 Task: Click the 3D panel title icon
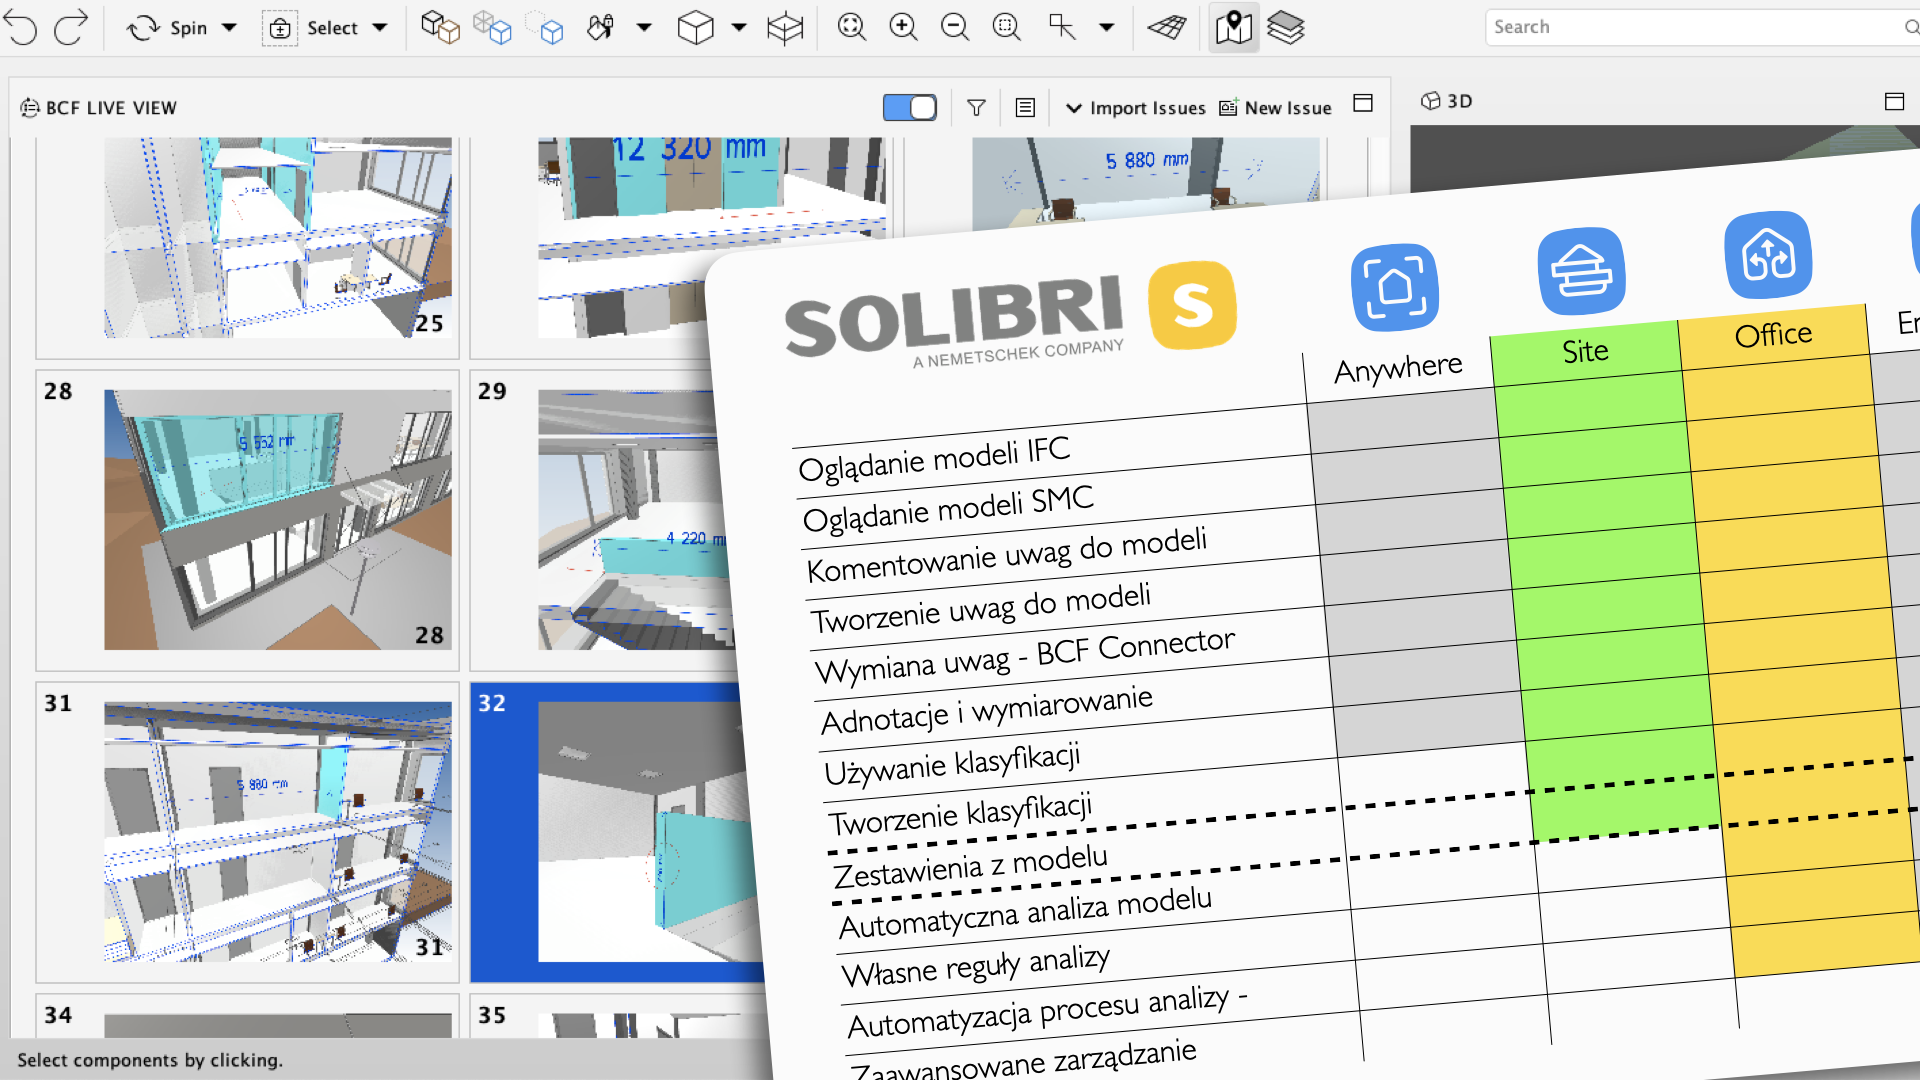pos(1431,101)
